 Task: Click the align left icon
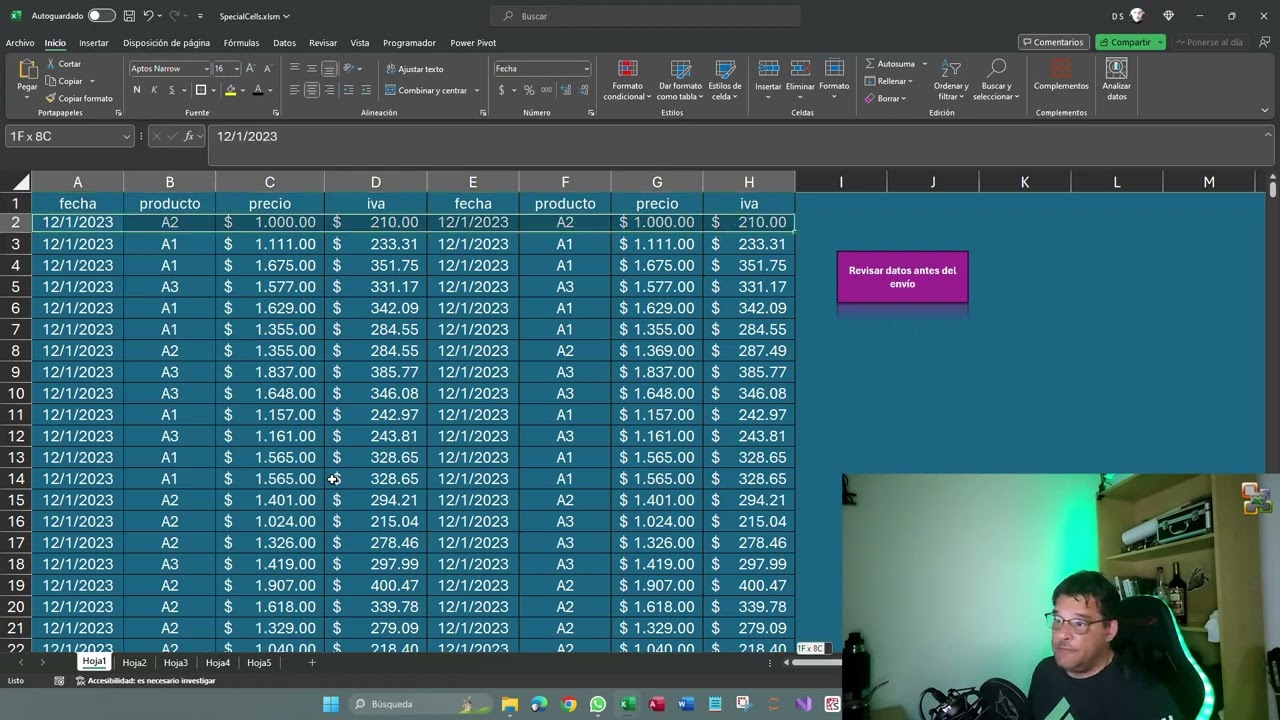(x=294, y=90)
